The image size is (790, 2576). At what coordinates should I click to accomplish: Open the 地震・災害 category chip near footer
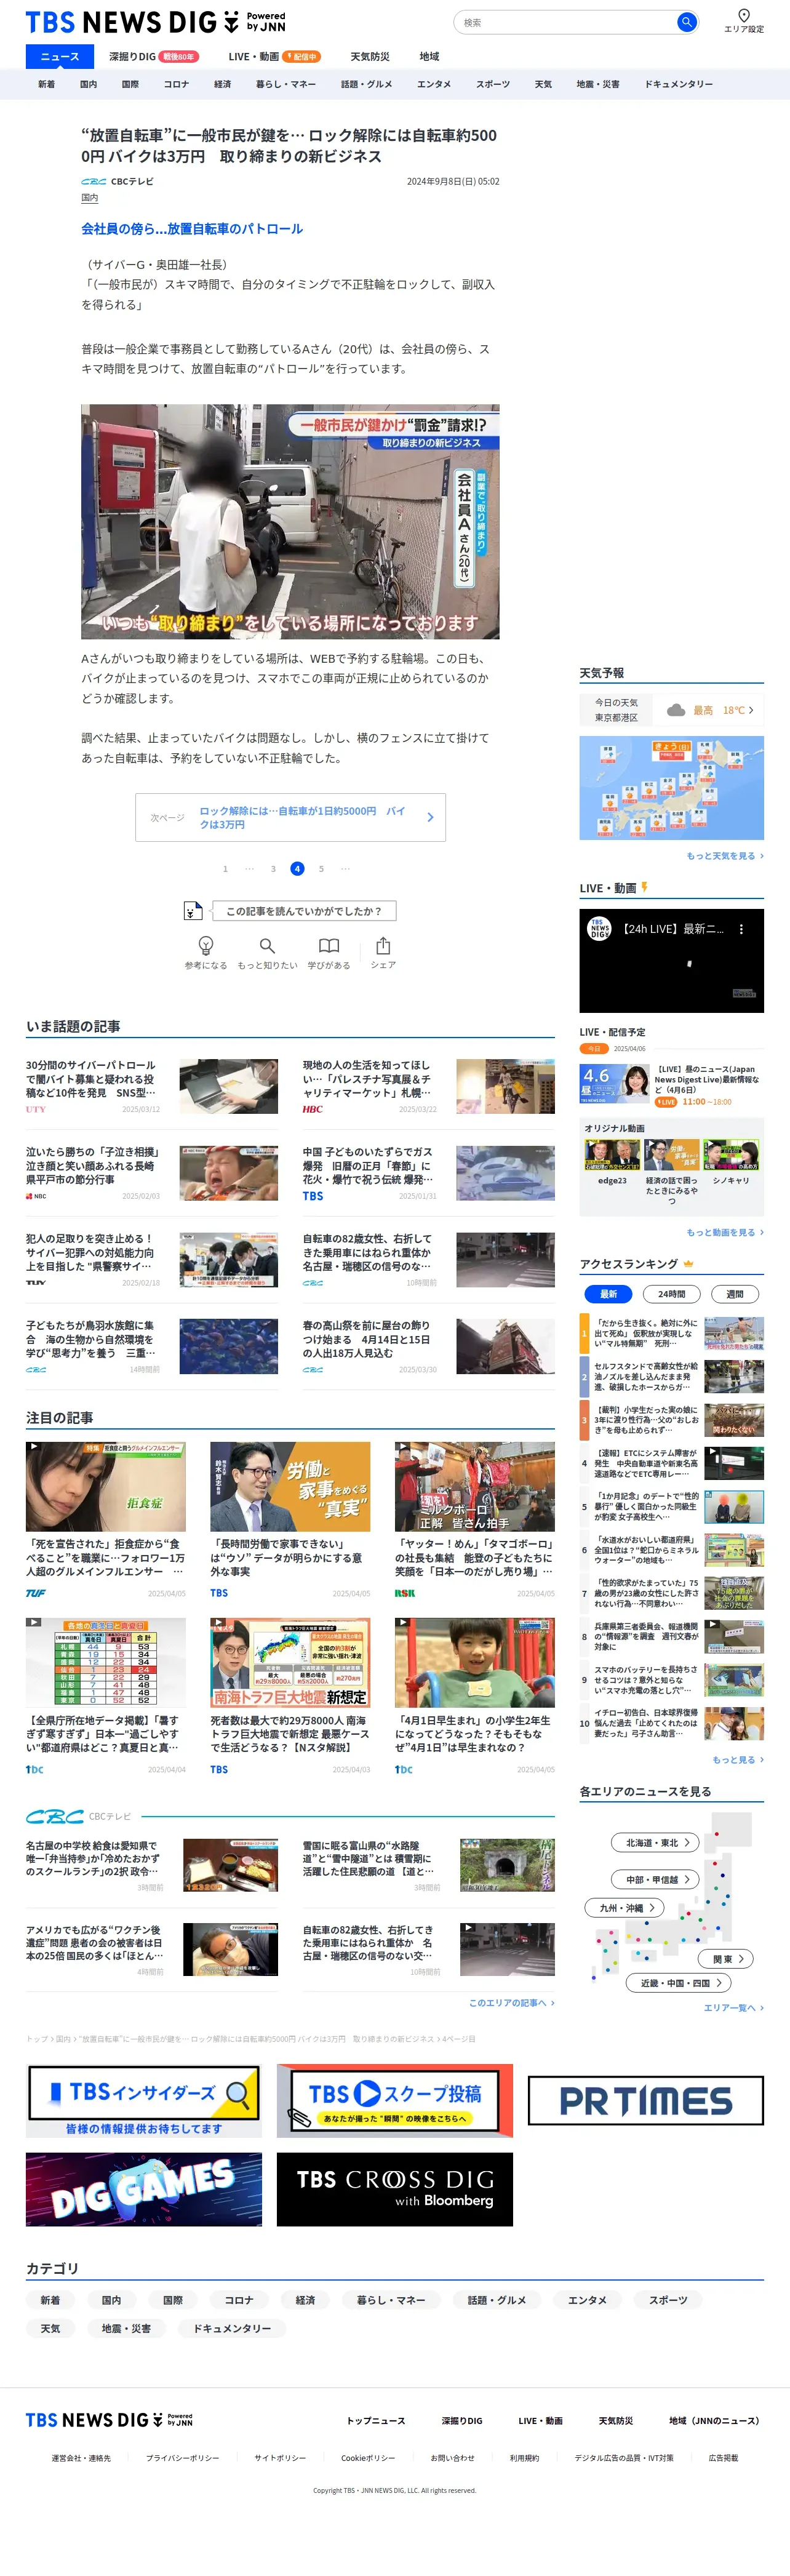click(126, 2328)
